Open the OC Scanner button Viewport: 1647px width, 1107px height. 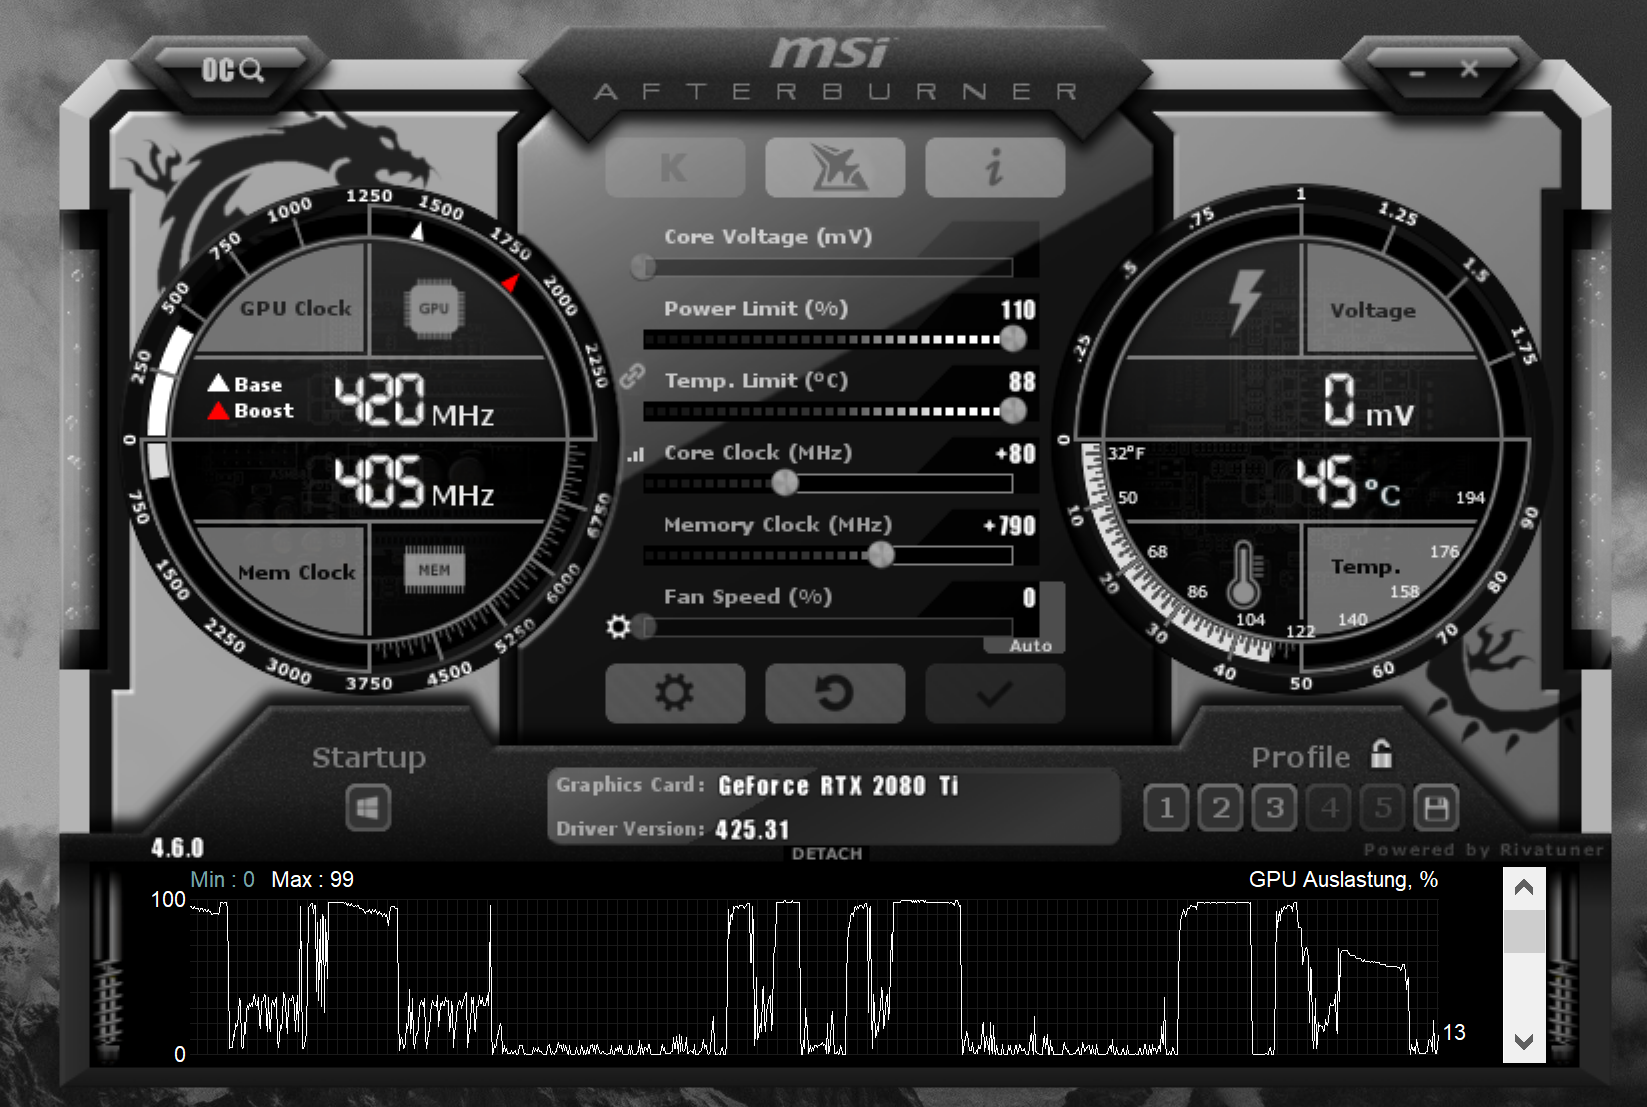pos(232,70)
